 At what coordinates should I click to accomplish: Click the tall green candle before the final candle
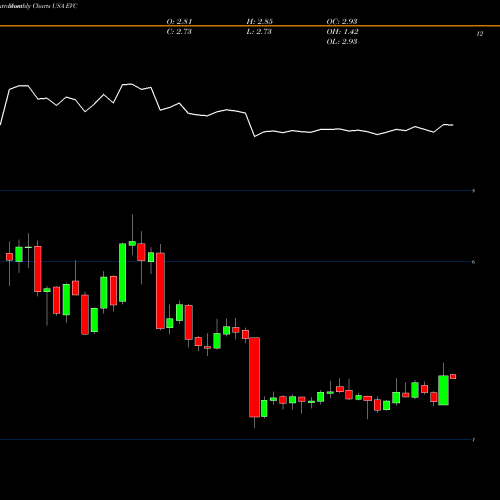pos(443,390)
